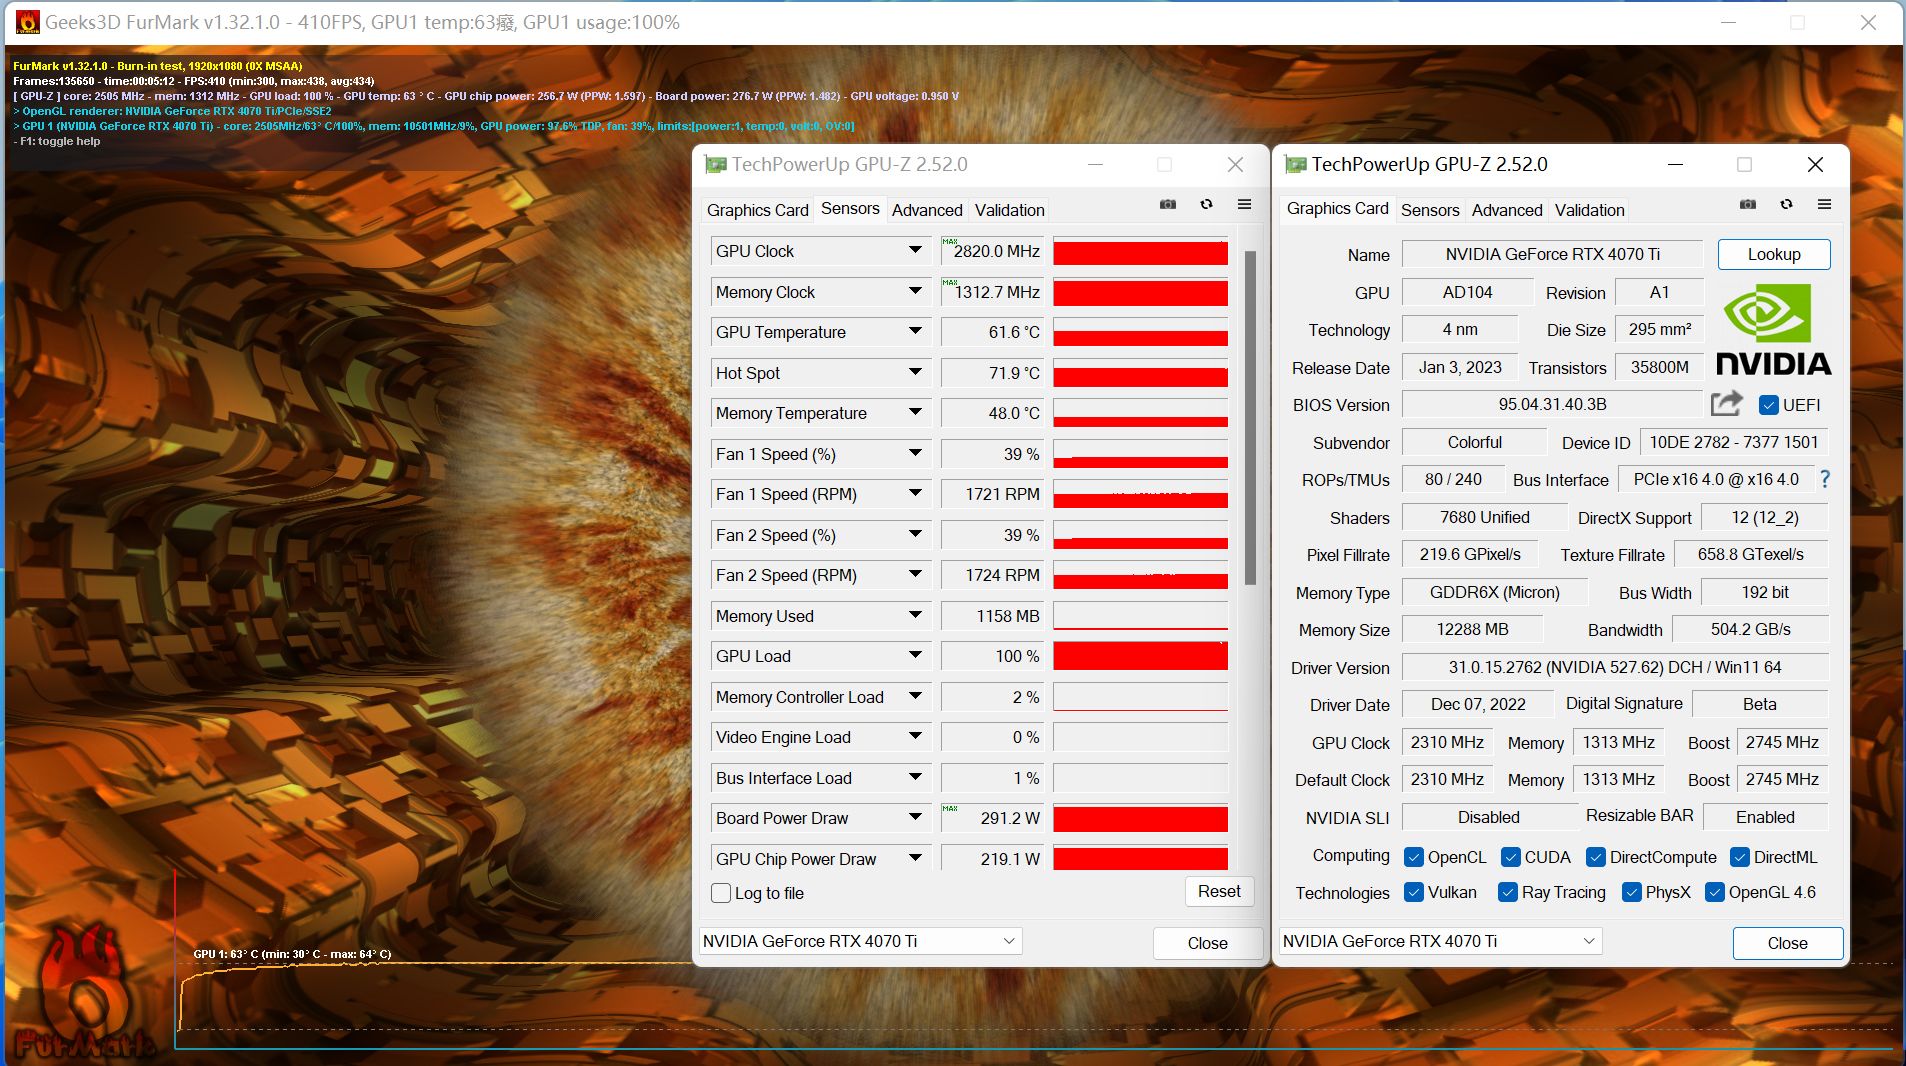Click GPU Temperature value 61.6 °C
Viewport: 1906px width, 1066px height.
click(992, 332)
